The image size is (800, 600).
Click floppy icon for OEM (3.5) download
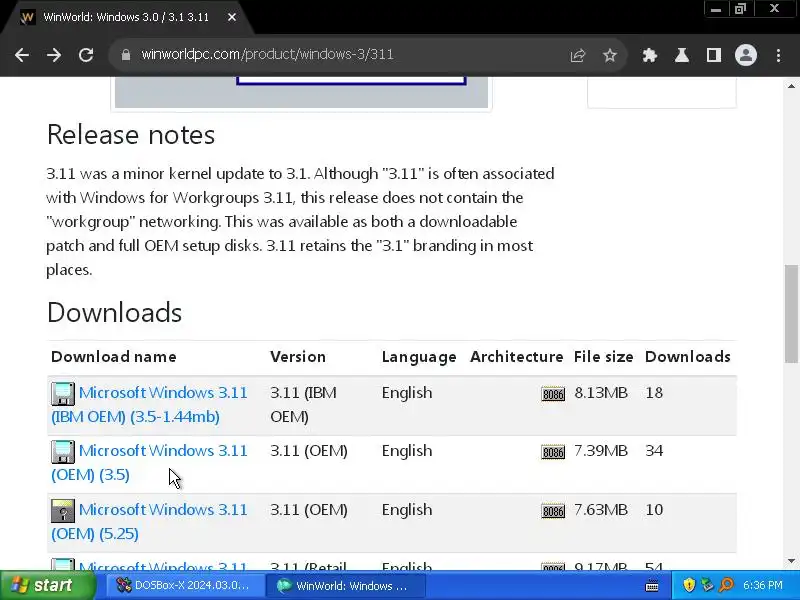click(63, 452)
